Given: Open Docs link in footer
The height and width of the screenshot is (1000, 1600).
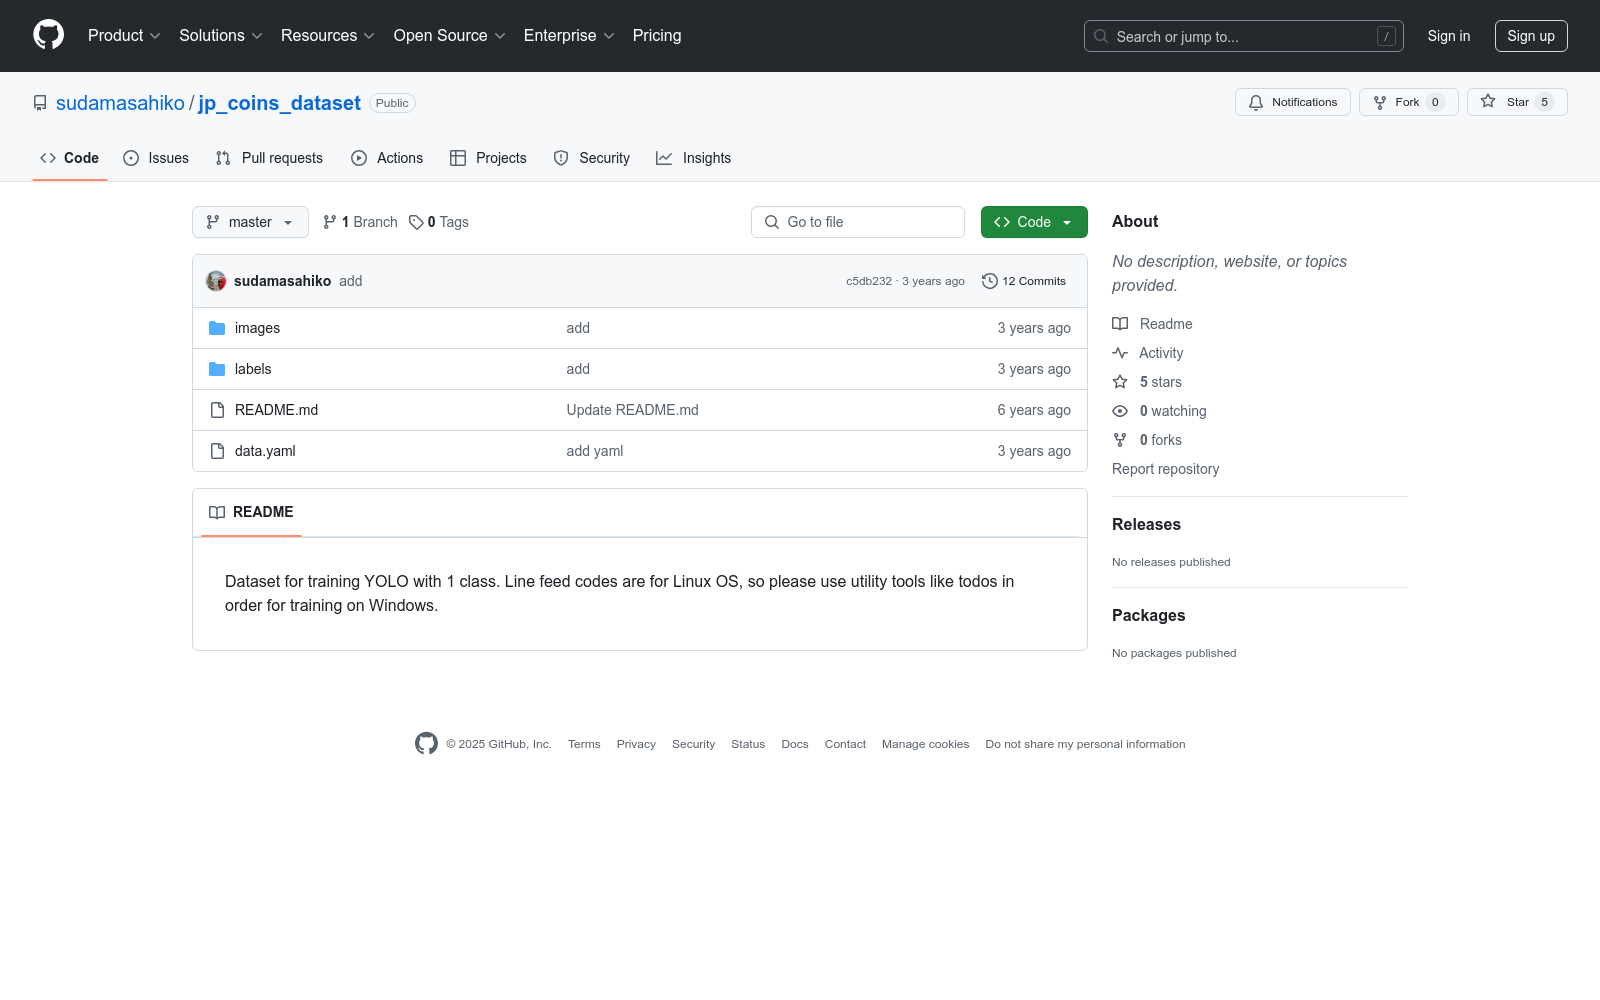Looking at the screenshot, I should click(795, 744).
